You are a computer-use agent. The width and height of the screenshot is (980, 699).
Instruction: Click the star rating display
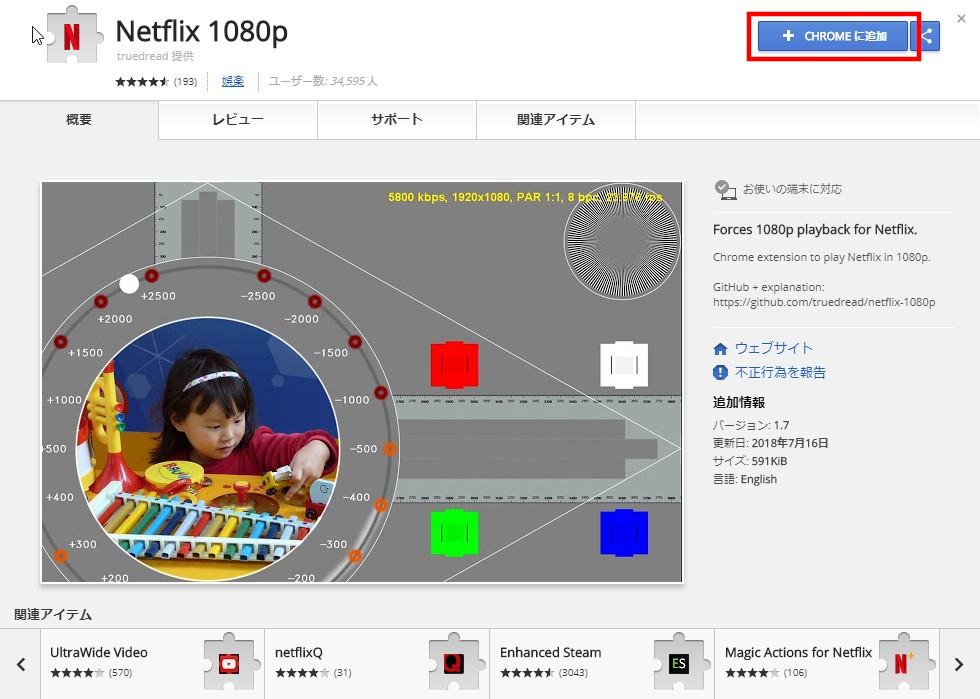142,81
